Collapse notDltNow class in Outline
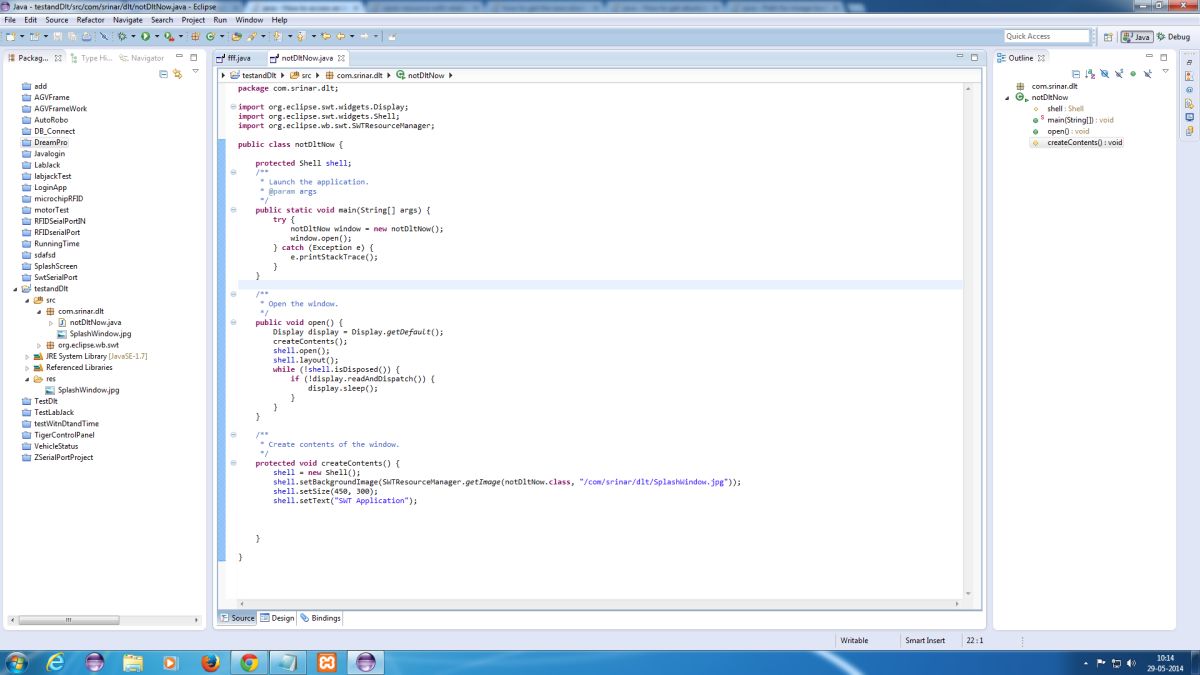The height and width of the screenshot is (675, 1200). (1008, 97)
